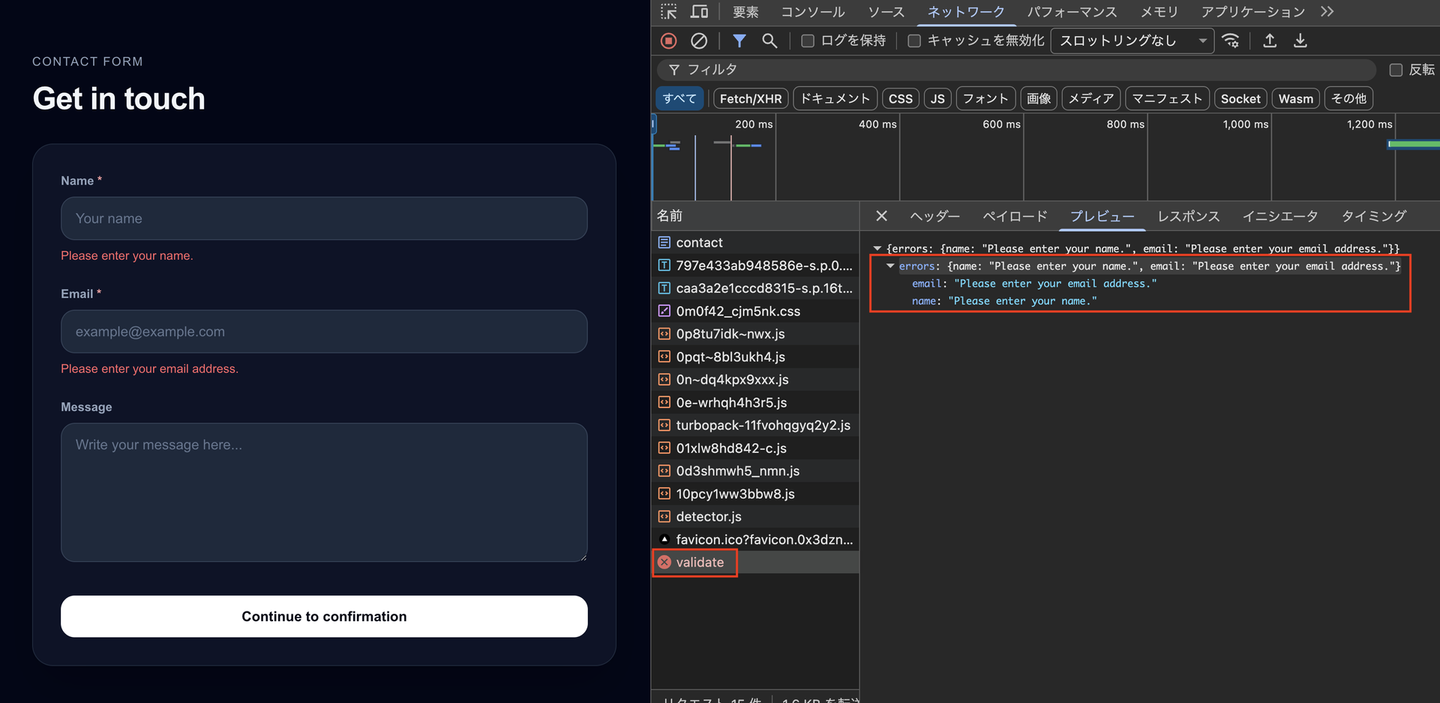Enable the ログを保持 checkbox
Viewport: 1440px width, 703px height.
[808, 41]
